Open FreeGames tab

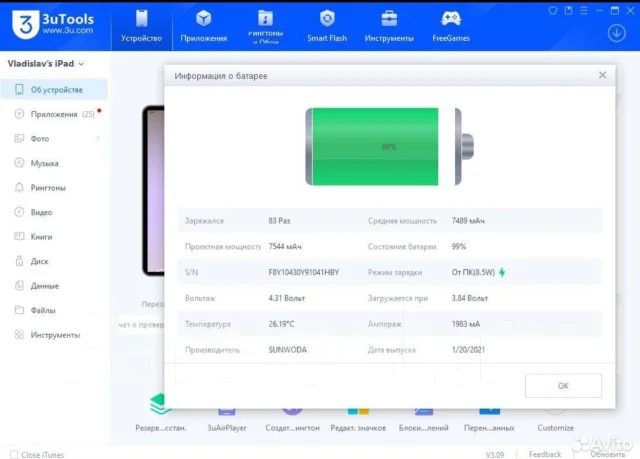[x=451, y=27]
